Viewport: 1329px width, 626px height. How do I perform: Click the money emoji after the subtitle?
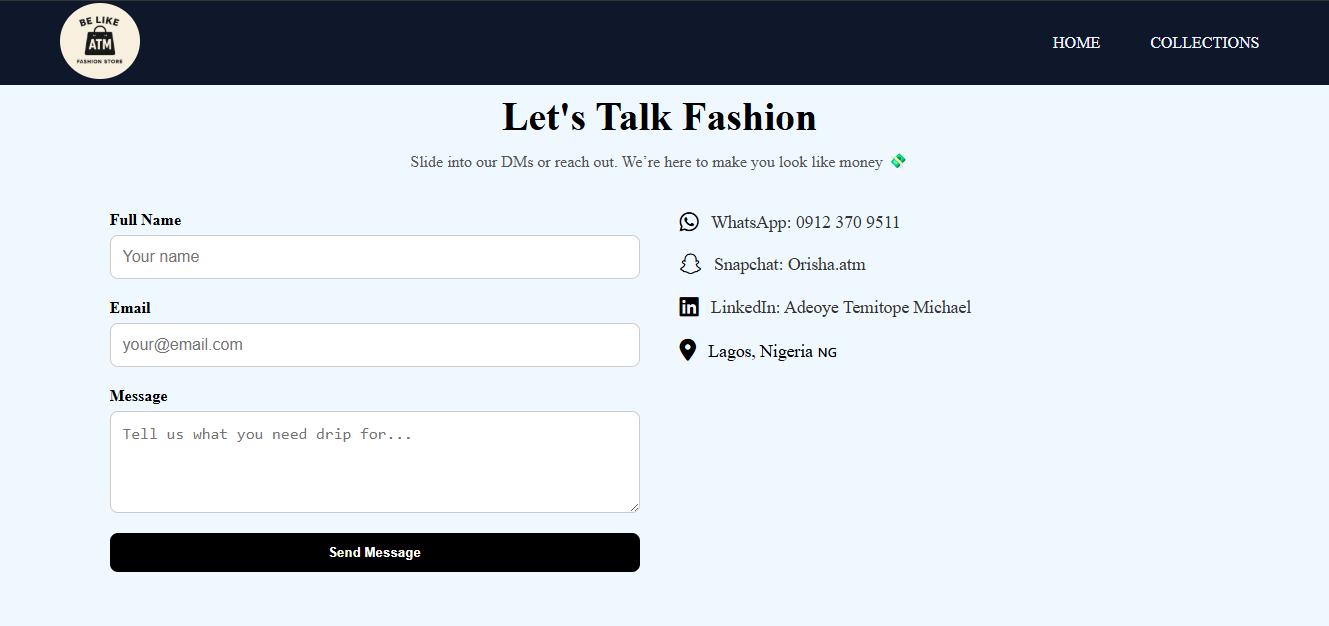point(898,161)
